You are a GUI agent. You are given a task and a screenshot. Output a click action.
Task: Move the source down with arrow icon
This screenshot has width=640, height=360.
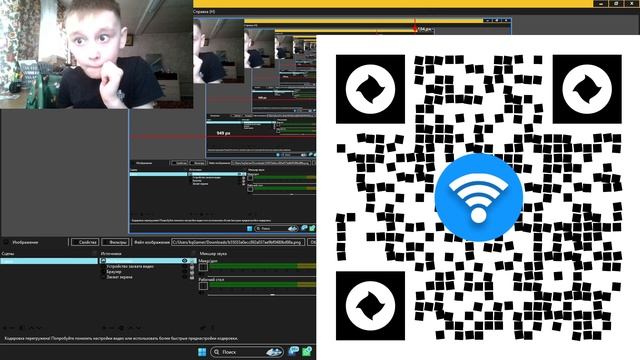(x=139, y=328)
